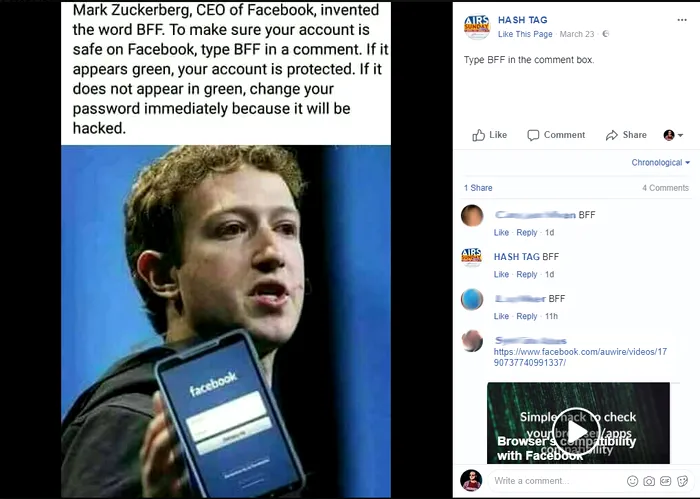
Task: Click the 4 Comments count
Action: click(x=665, y=188)
